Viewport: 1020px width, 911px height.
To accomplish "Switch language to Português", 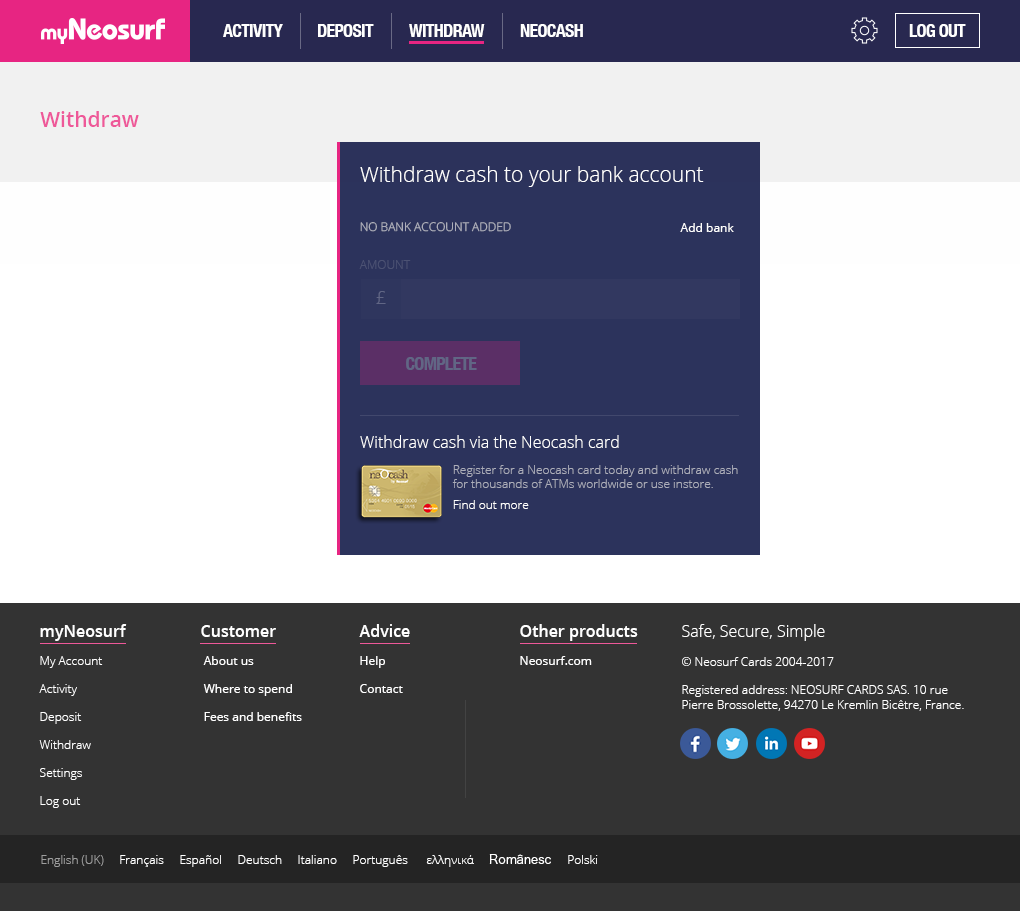I will 380,860.
